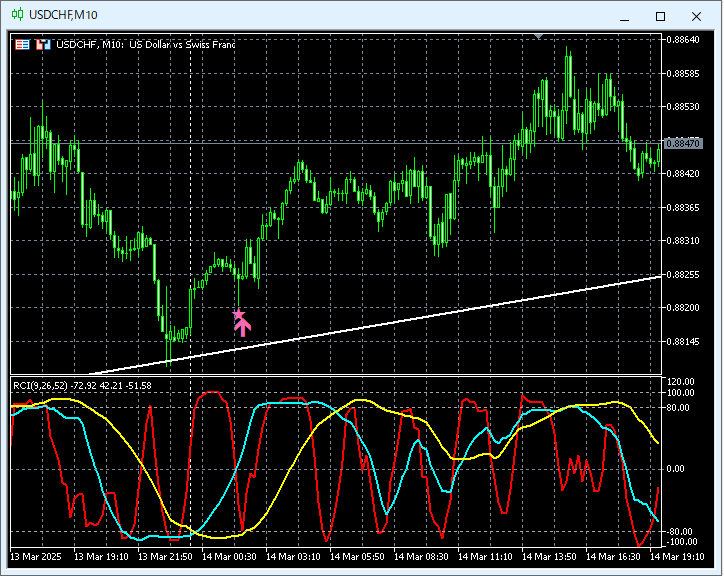Click the 14 Mar 00:30 time label
This screenshot has height=576, width=724.
pos(229,557)
